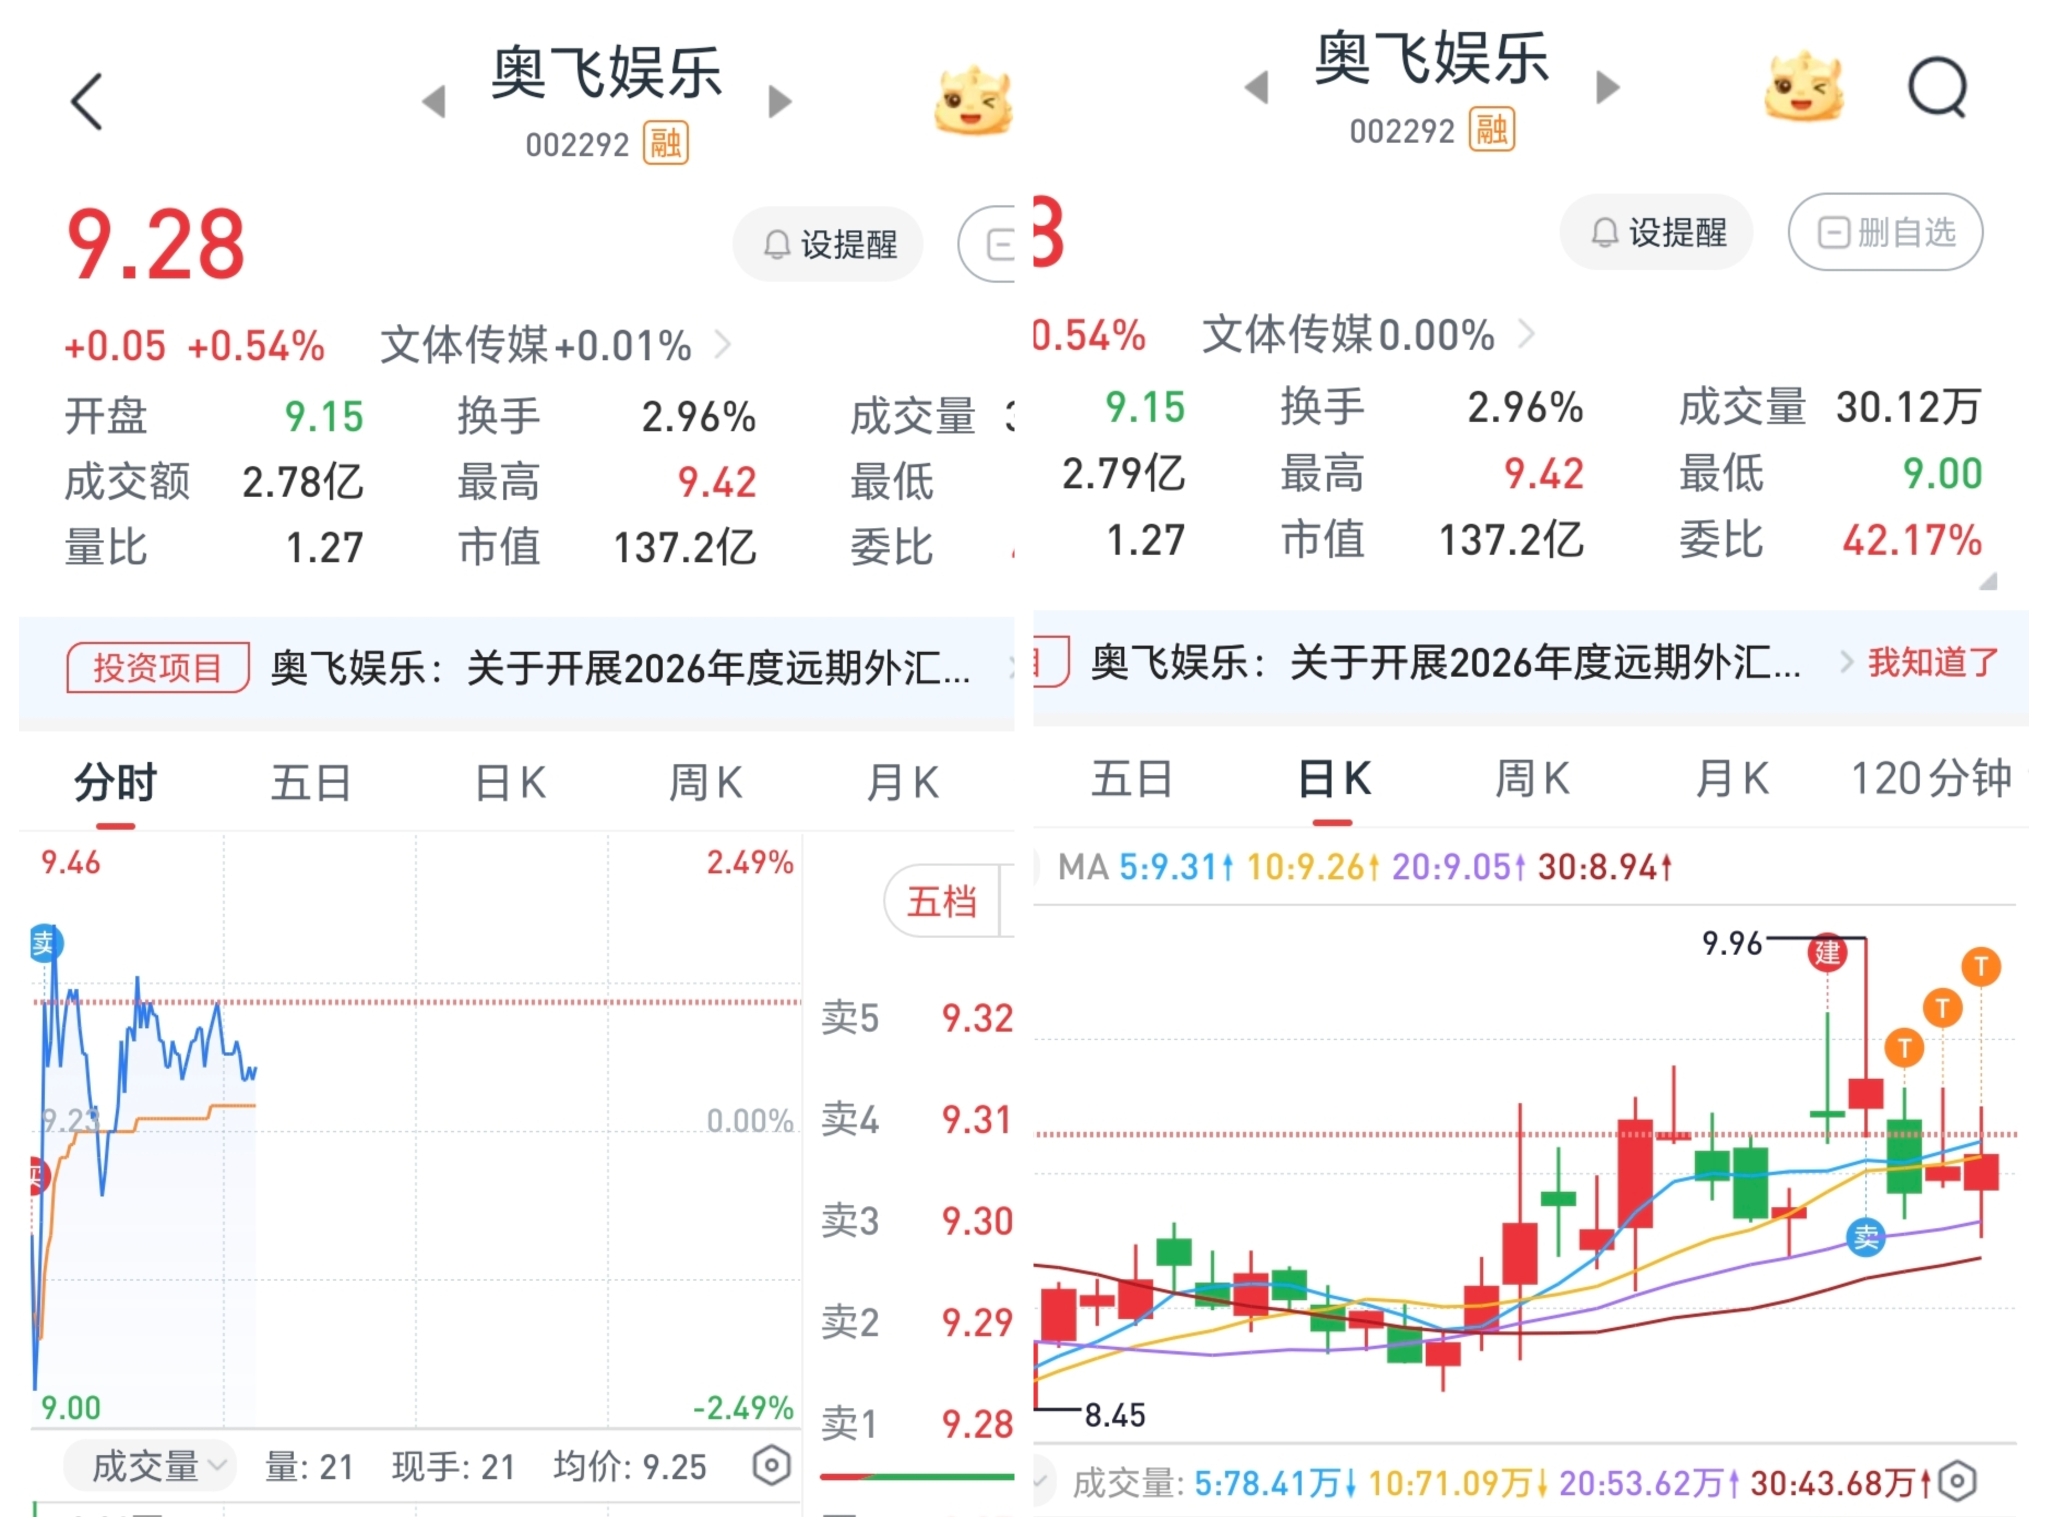Enable price alert via 设提醒 on right panel
The width and height of the screenshot is (2048, 1536).
[1657, 233]
